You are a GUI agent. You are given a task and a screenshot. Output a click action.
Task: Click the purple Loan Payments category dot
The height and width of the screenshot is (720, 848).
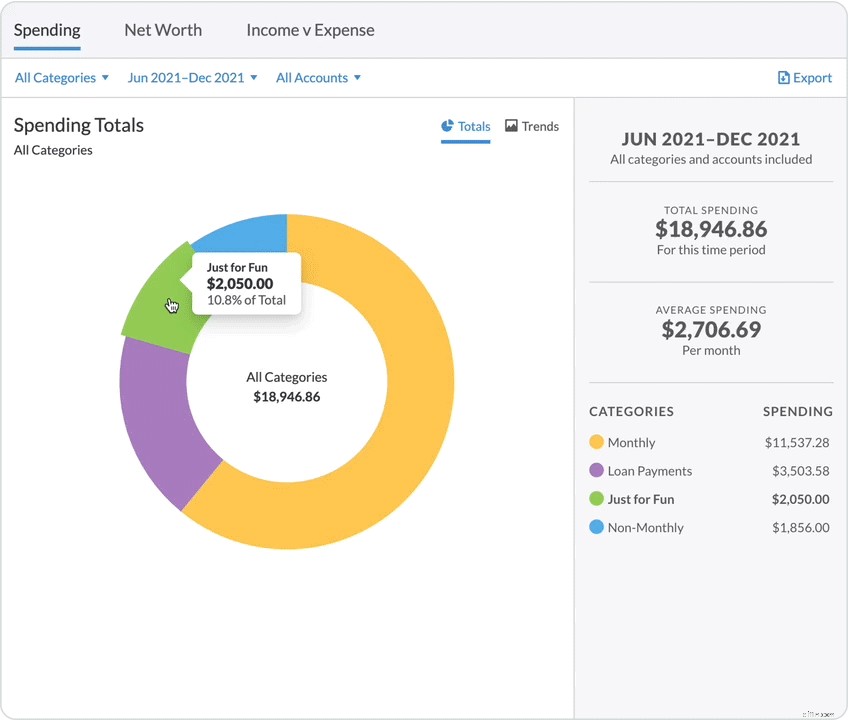594,470
